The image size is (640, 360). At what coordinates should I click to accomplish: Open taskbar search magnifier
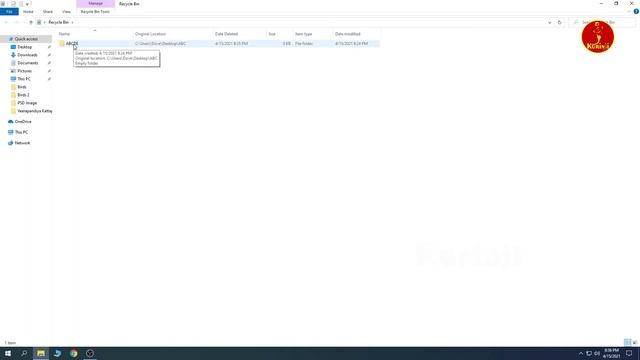(24, 353)
